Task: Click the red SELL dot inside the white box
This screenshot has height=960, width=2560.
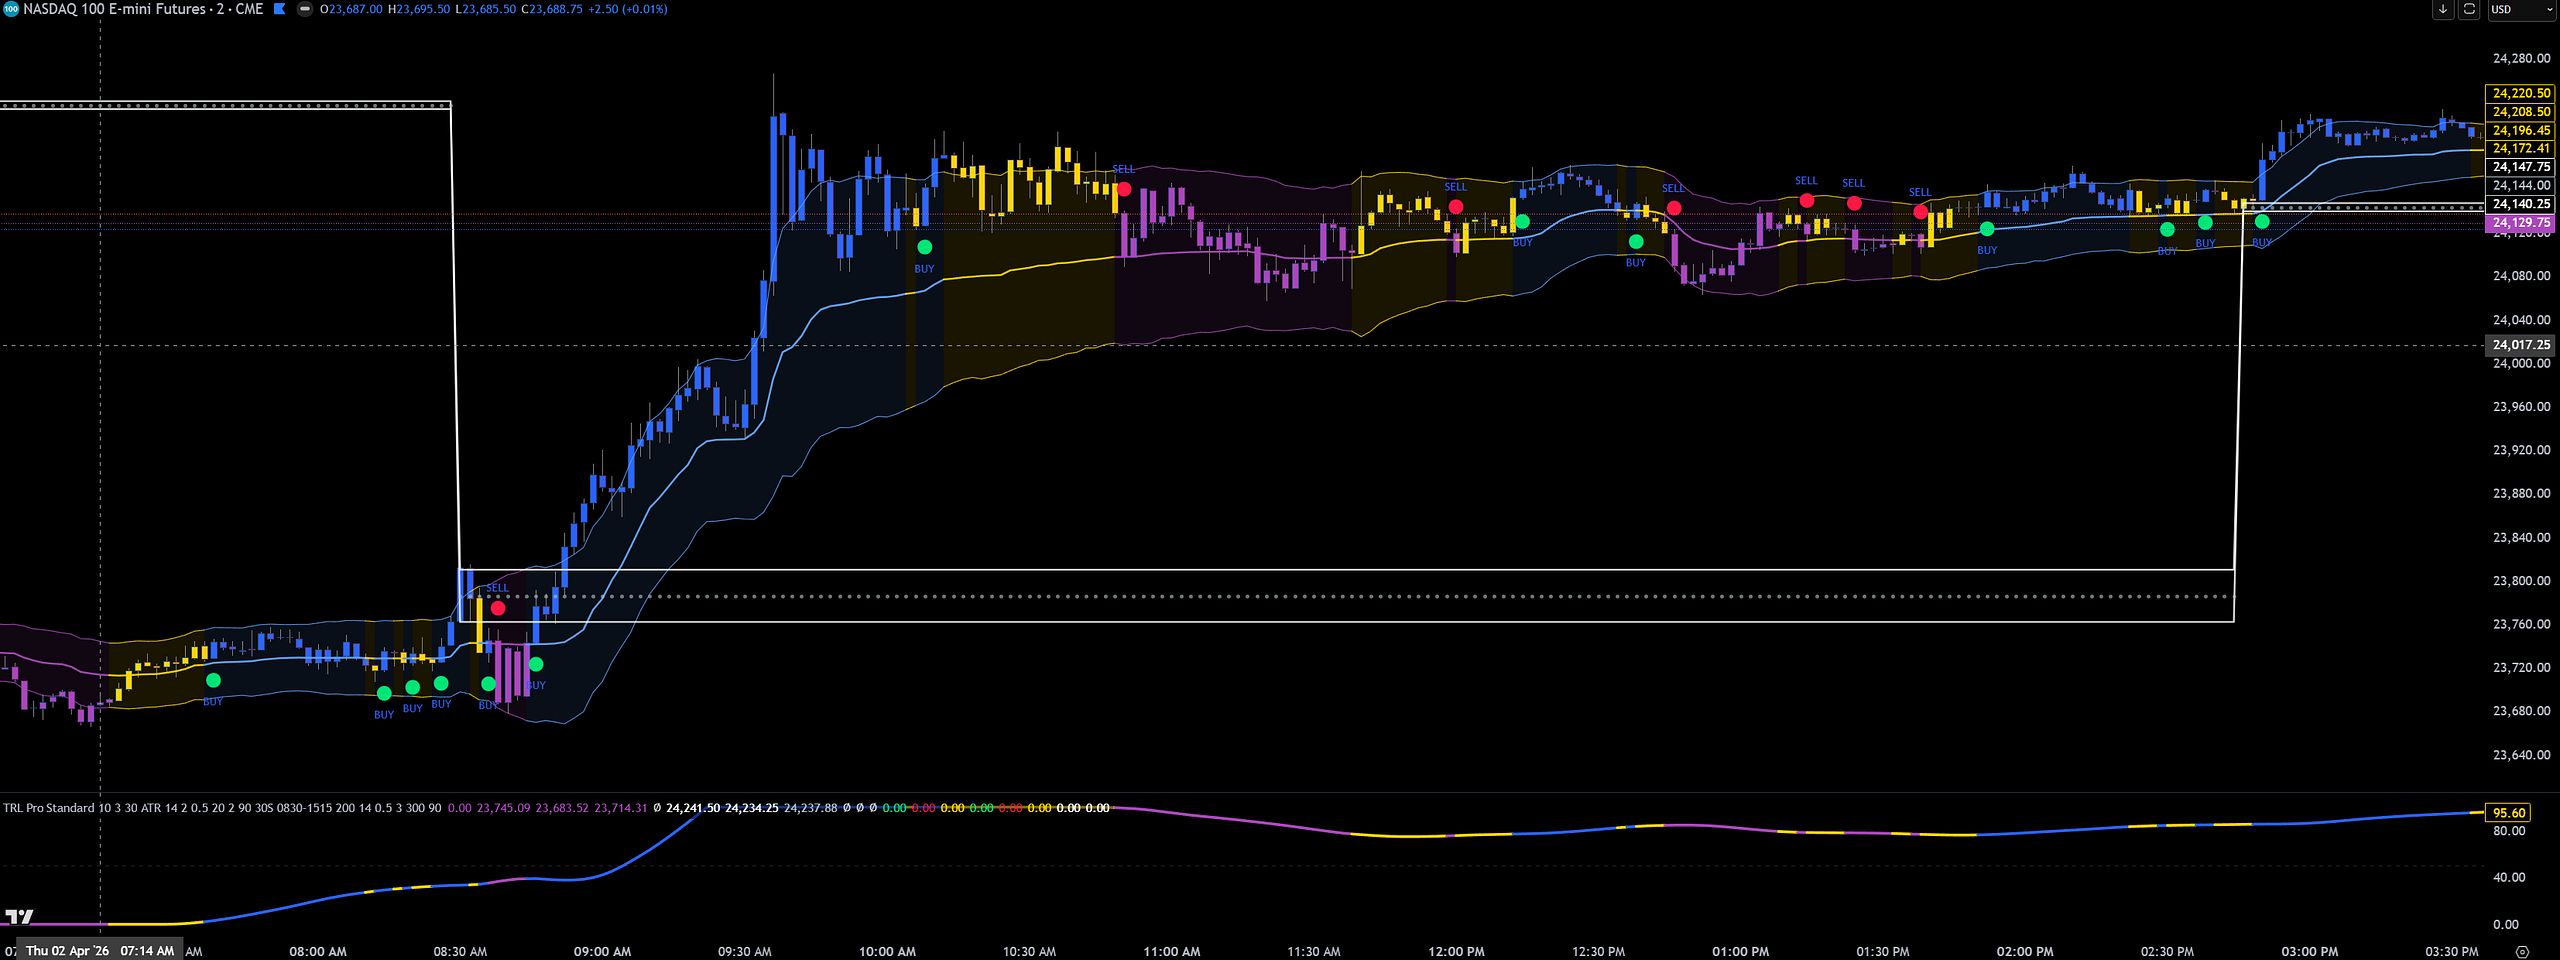Action: point(498,608)
